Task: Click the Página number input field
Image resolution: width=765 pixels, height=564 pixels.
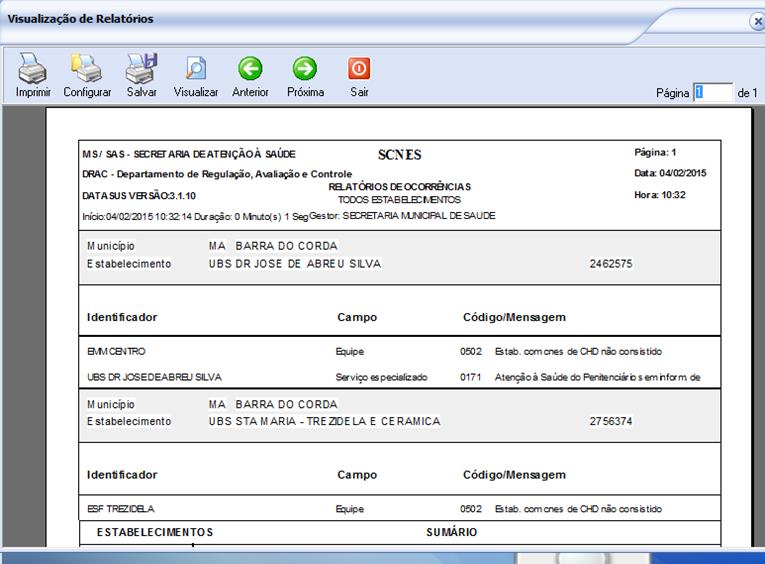Action: [x=713, y=92]
